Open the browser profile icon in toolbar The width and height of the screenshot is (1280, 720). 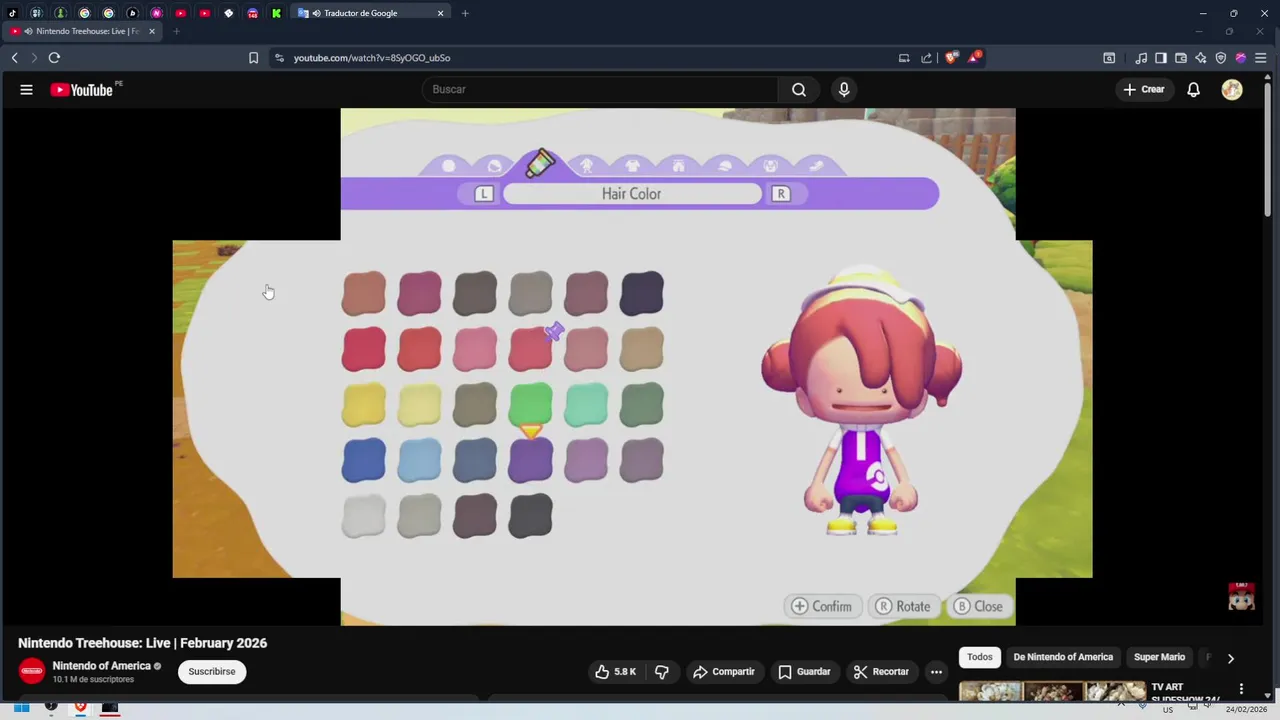(1241, 58)
